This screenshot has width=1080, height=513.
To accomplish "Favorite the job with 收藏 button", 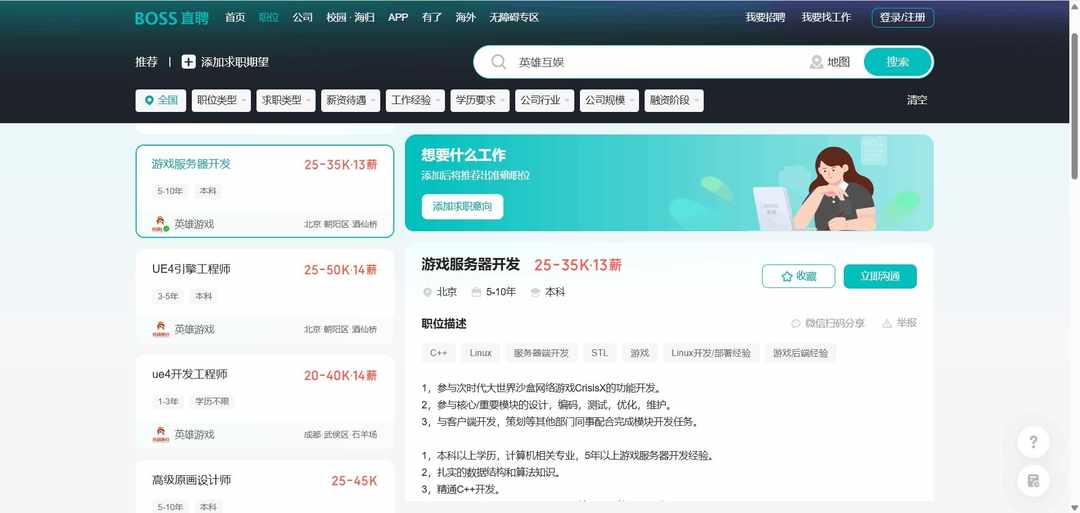I will tap(798, 276).
